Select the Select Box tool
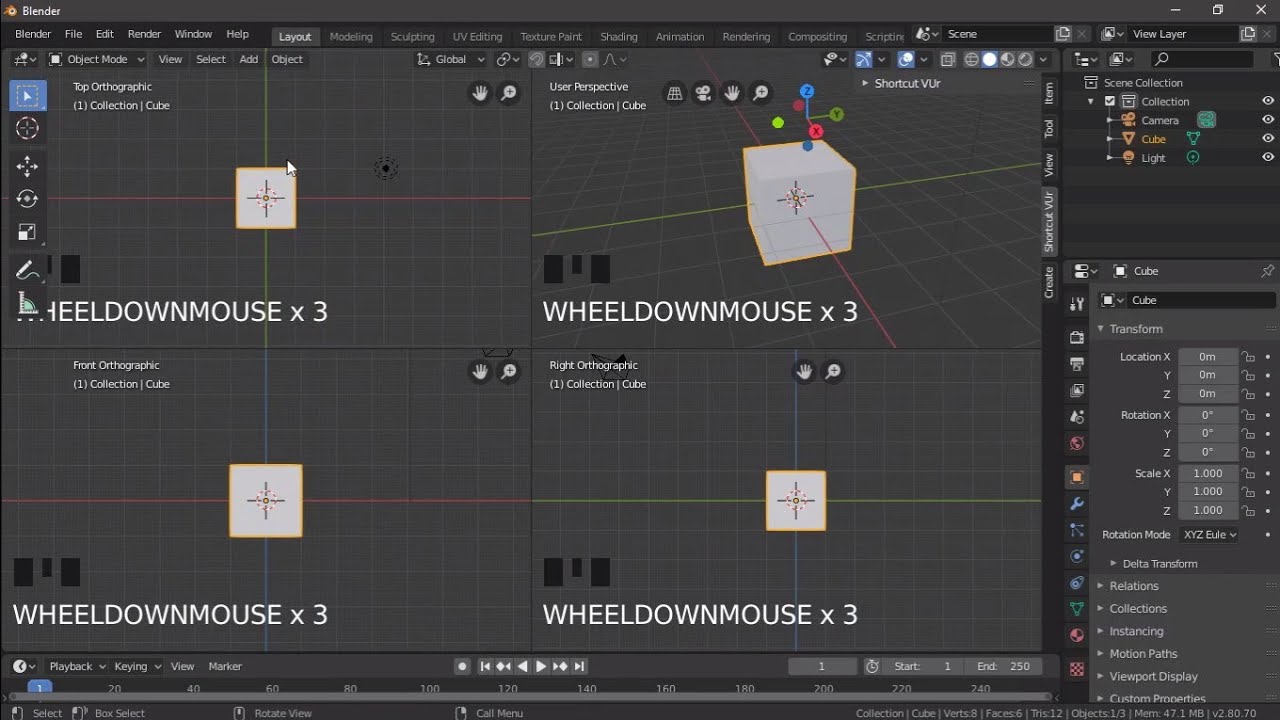Image resolution: width=1280 pixels, height=720 pixels. tap(28, 96)
